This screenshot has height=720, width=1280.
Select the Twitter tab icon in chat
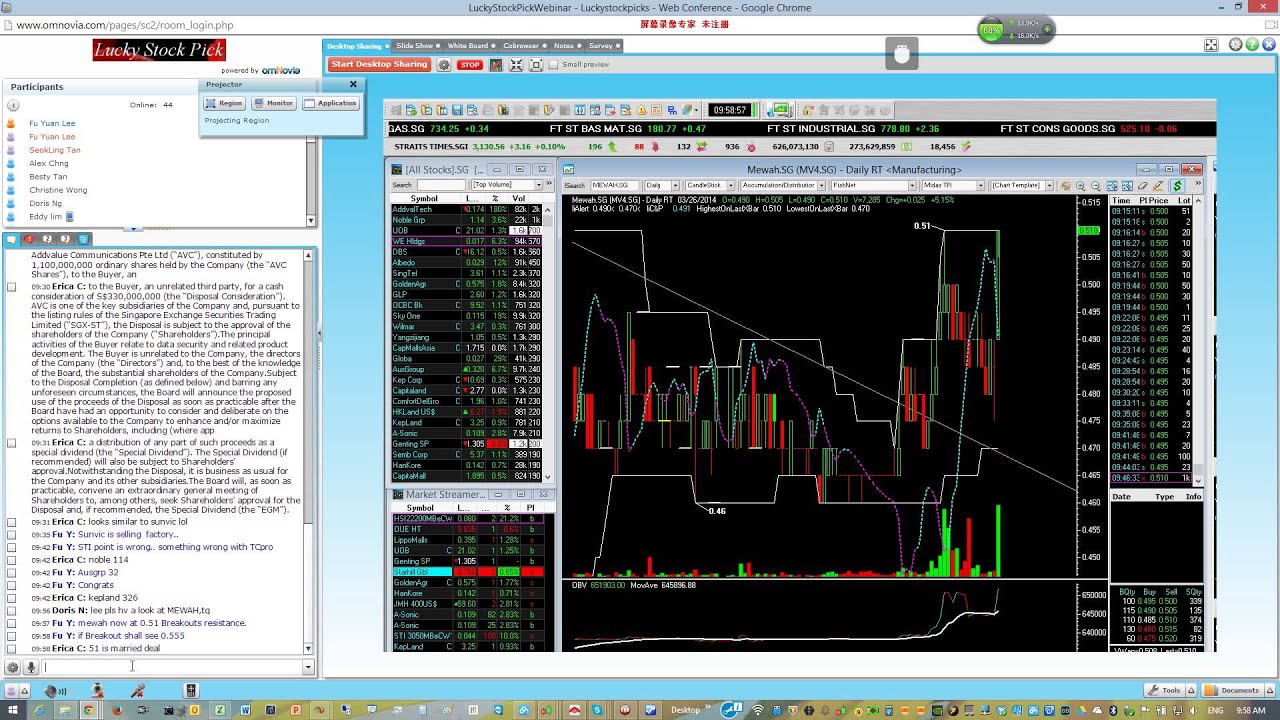(84, 239)
